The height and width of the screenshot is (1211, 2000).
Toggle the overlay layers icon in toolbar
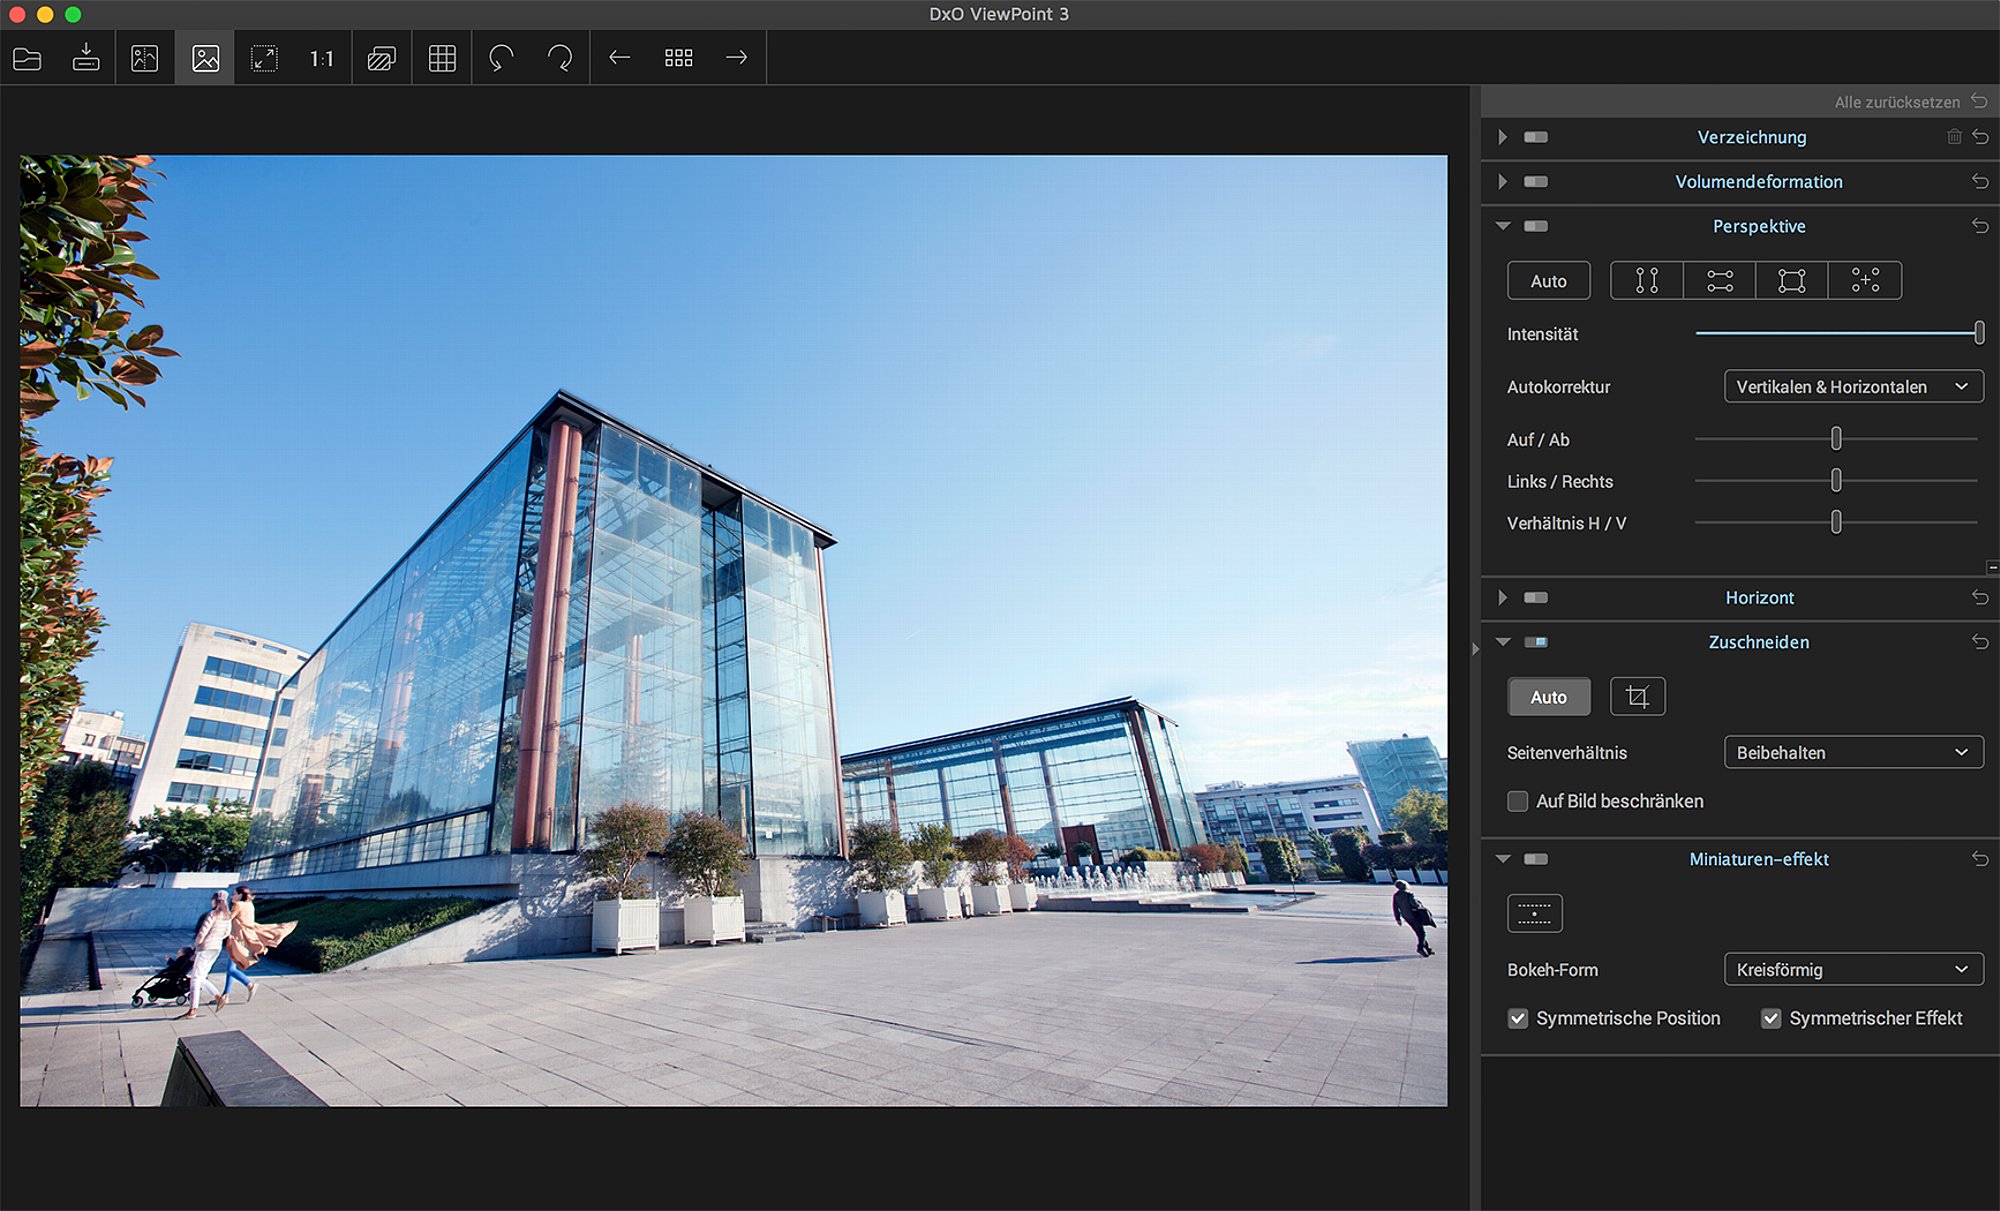point(382,58)
